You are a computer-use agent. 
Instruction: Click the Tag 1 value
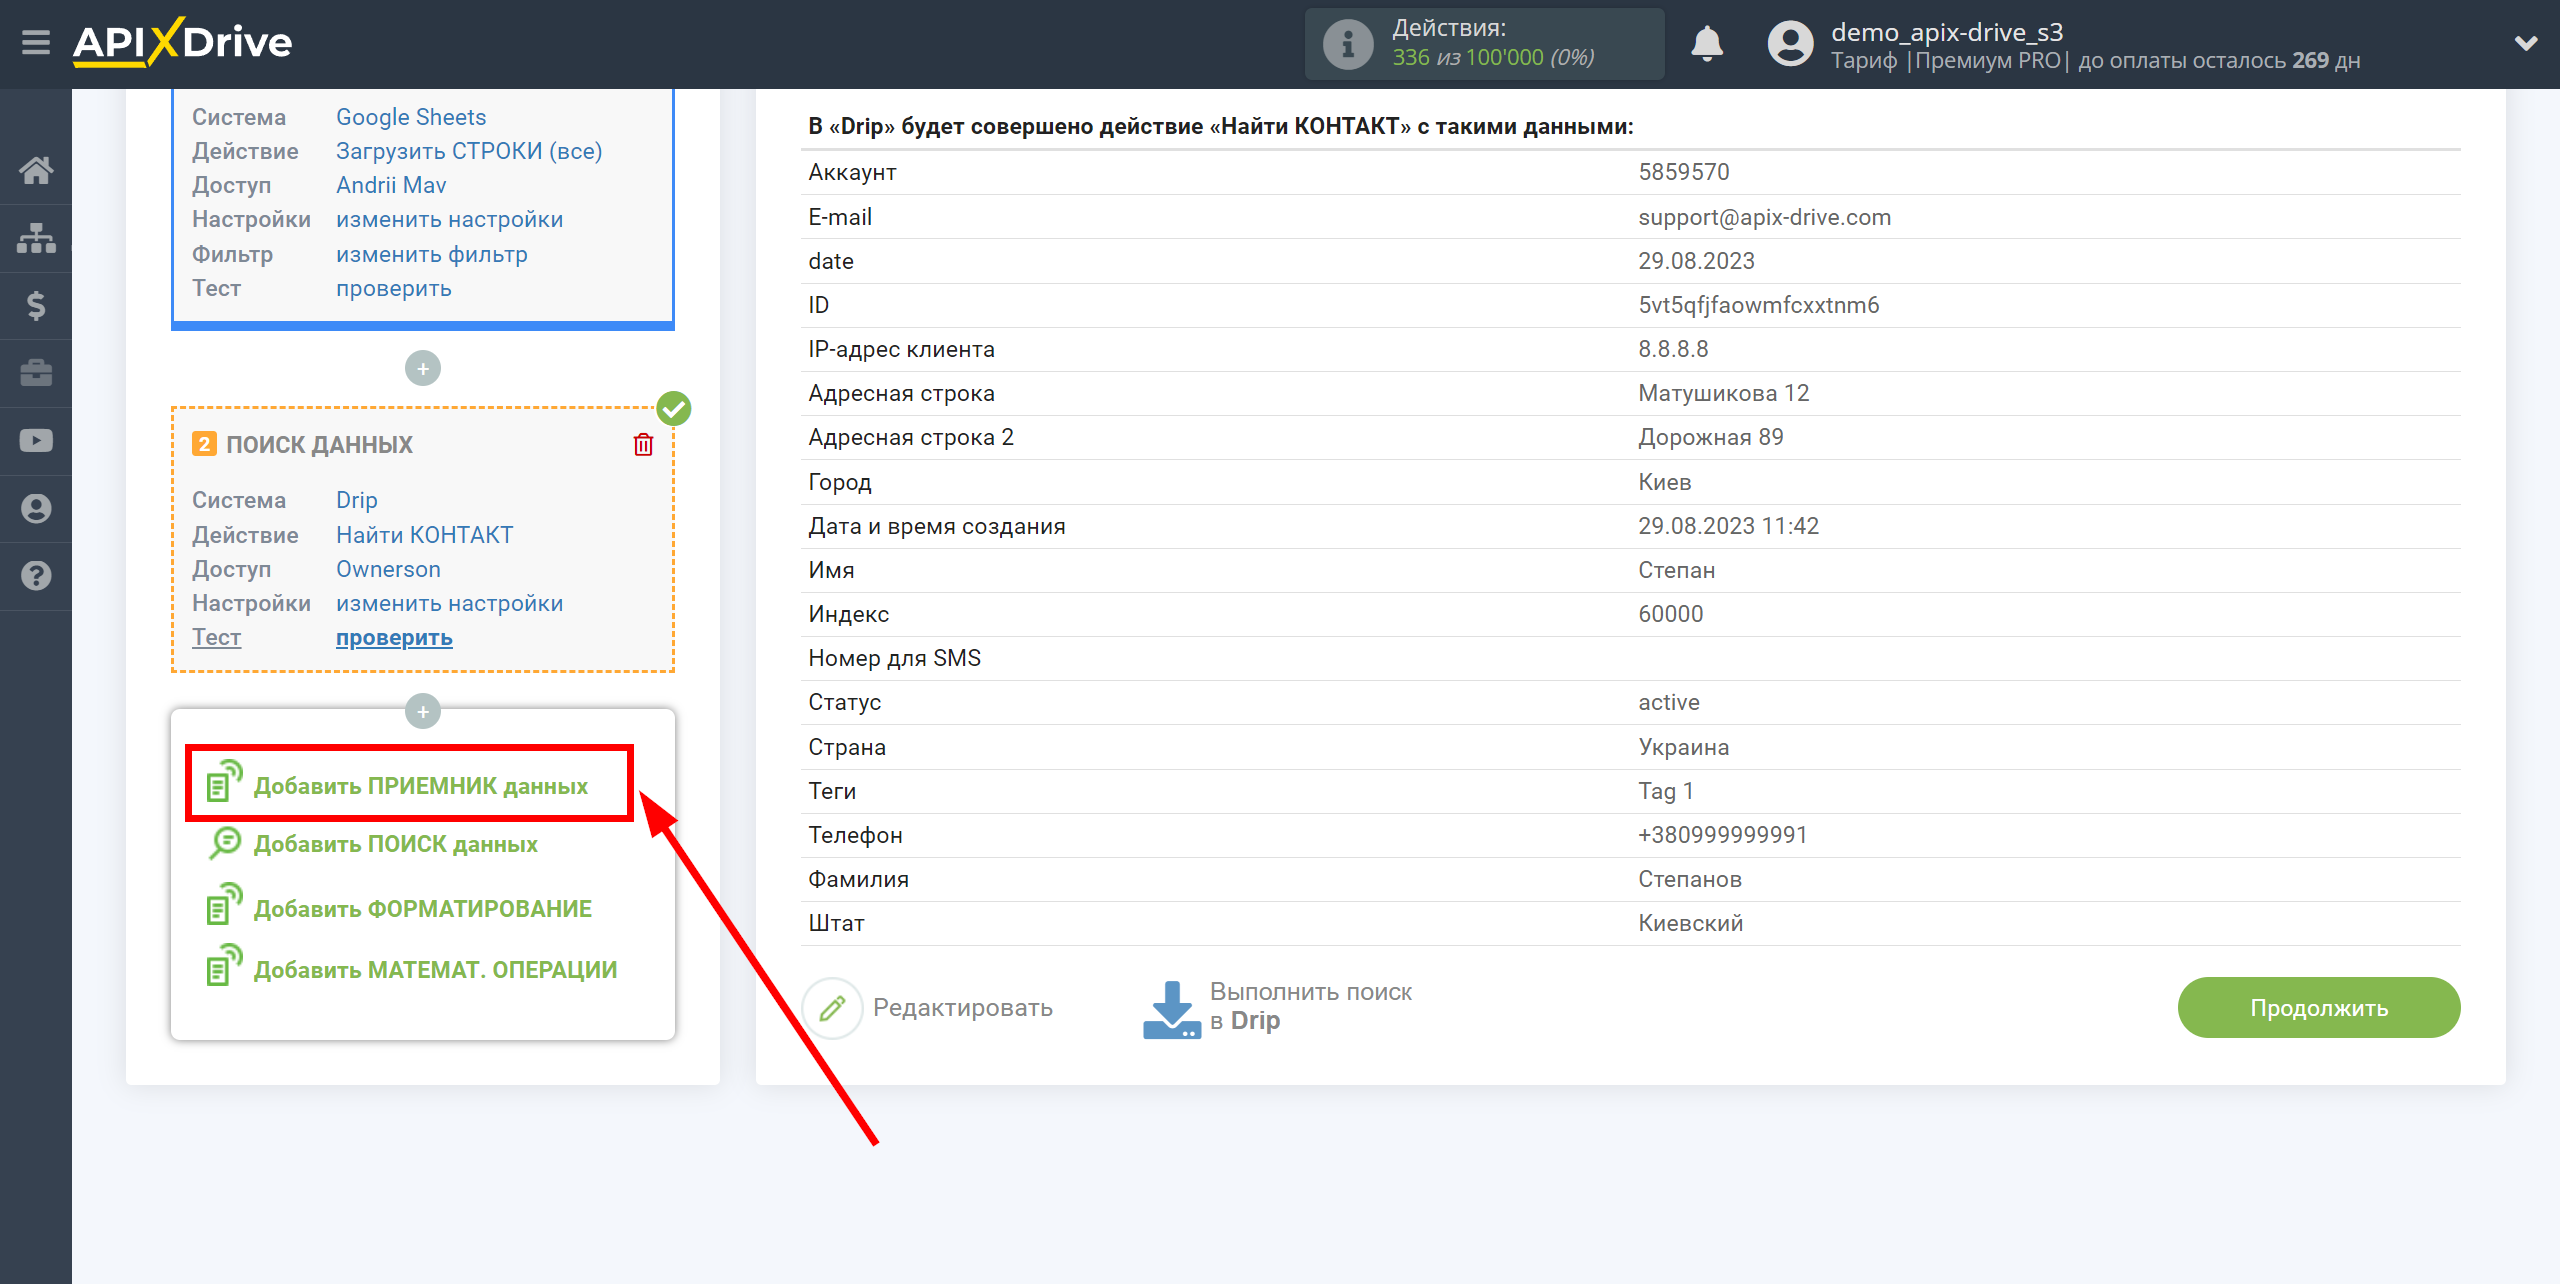[x=1665, y=791]
